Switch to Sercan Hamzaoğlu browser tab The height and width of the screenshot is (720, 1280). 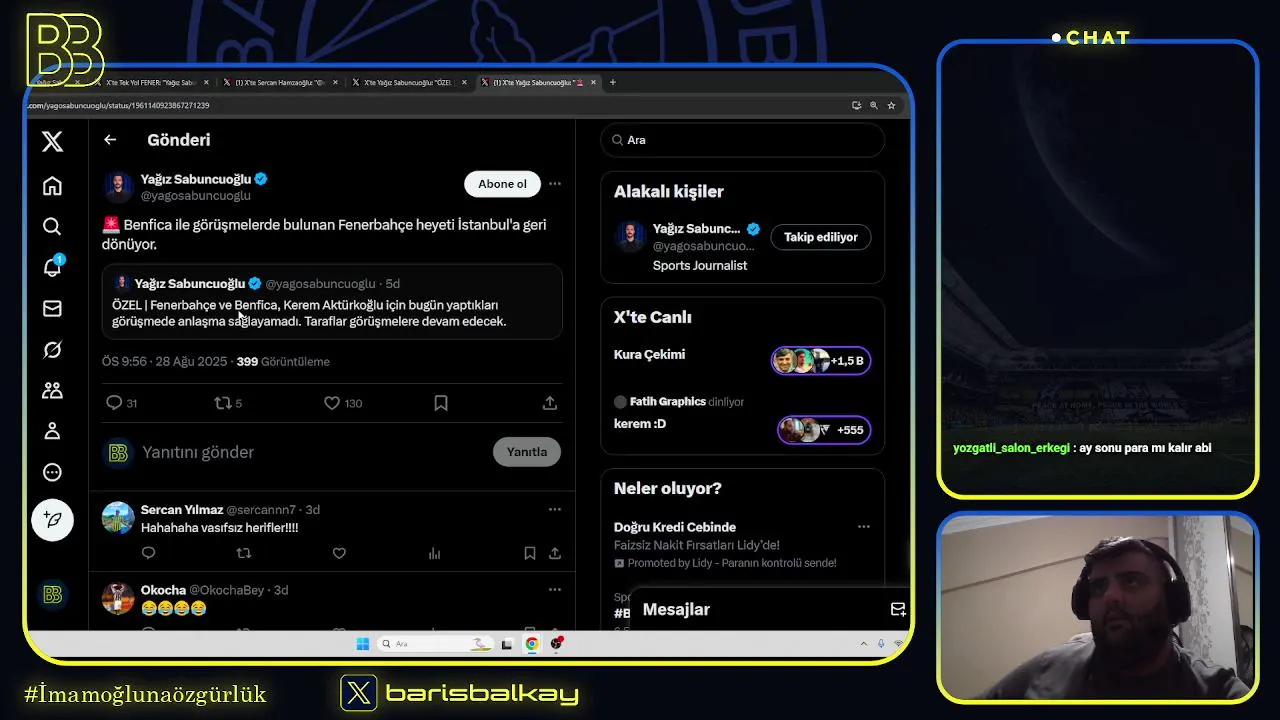[280, 82]
